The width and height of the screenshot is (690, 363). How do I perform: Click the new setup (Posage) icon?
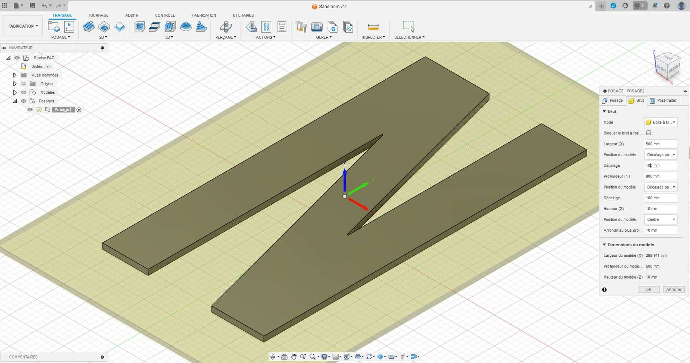[x=54, y=27]
